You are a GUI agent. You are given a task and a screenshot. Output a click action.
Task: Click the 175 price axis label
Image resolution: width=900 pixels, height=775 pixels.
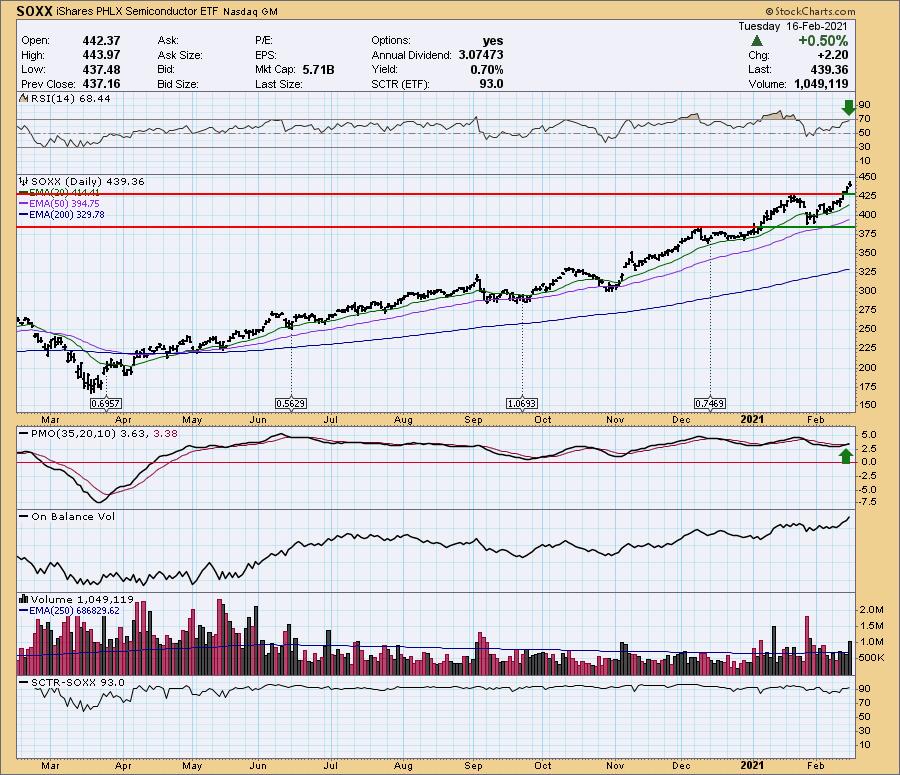867,386
